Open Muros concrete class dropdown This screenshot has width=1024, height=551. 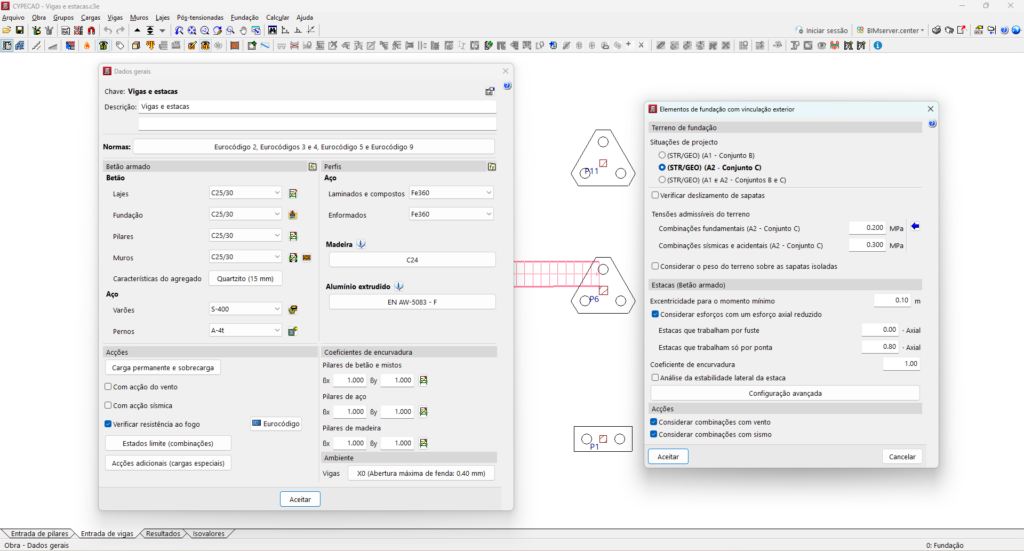pyautogui.click(x=245, y=257)
